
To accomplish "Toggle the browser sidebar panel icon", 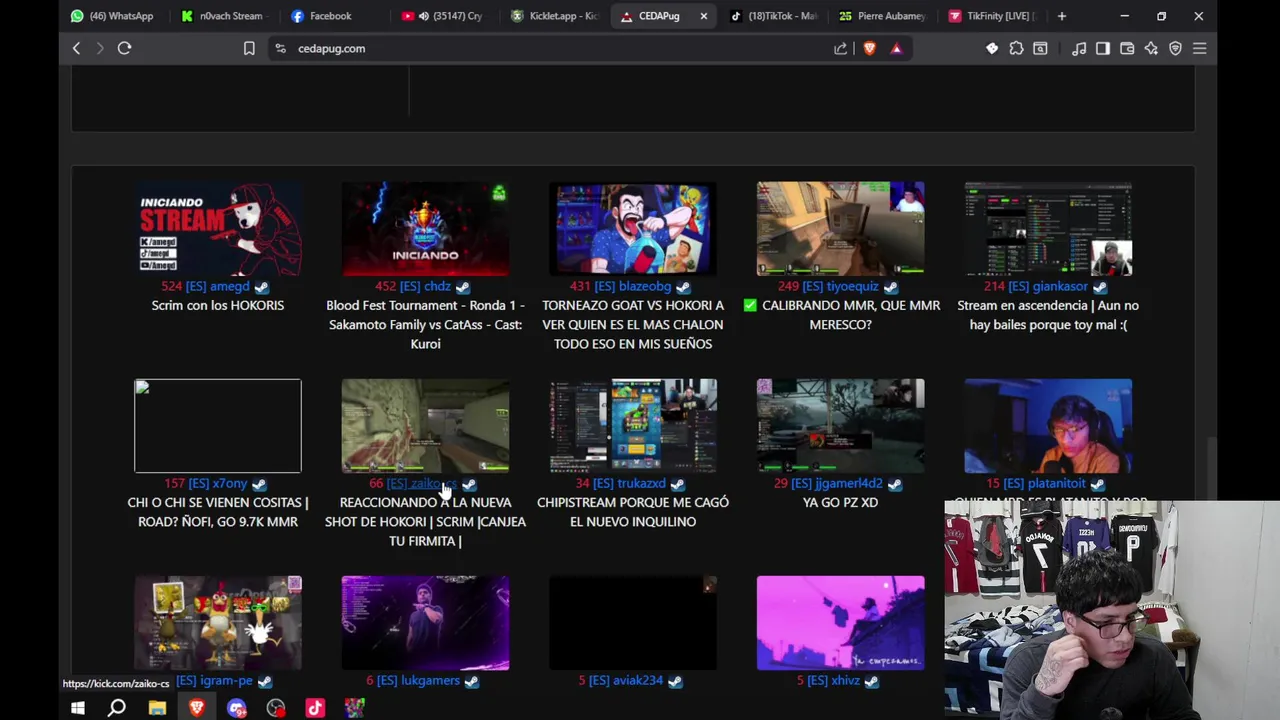I will click(1102, 48).
